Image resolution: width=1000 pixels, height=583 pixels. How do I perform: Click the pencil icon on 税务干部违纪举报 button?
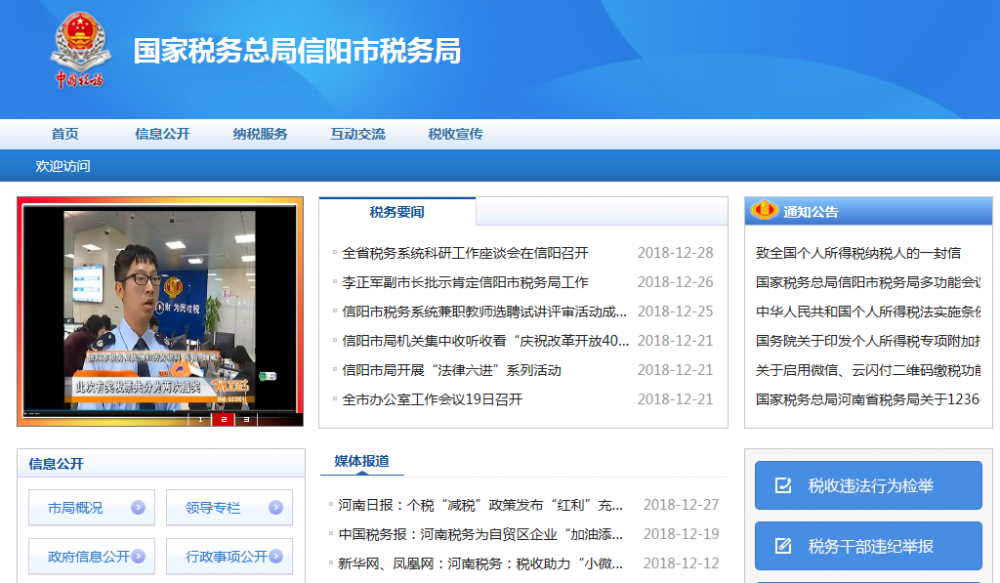781,546
